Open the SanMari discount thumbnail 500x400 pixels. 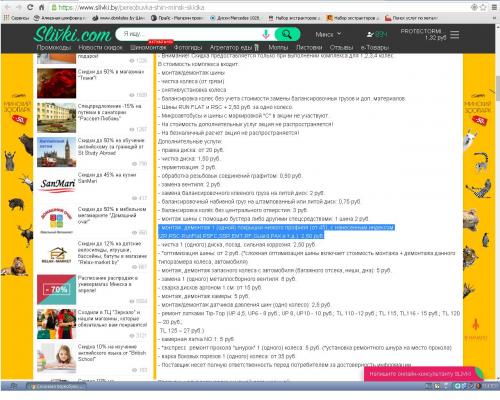point(57,186)
